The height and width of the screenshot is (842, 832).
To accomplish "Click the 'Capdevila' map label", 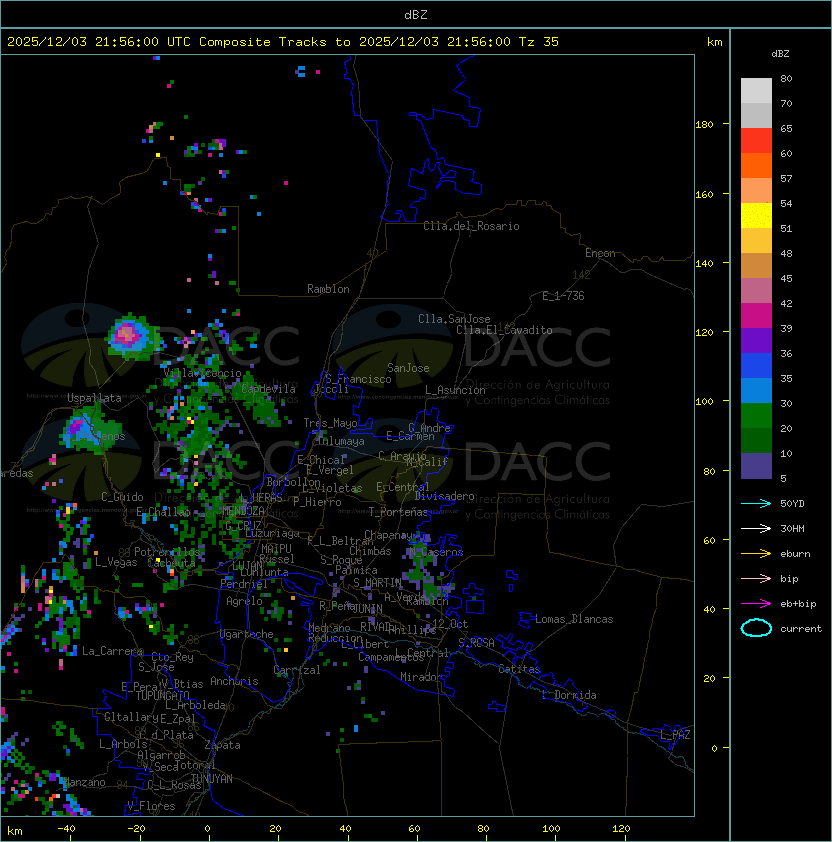I will click(268, 389).
